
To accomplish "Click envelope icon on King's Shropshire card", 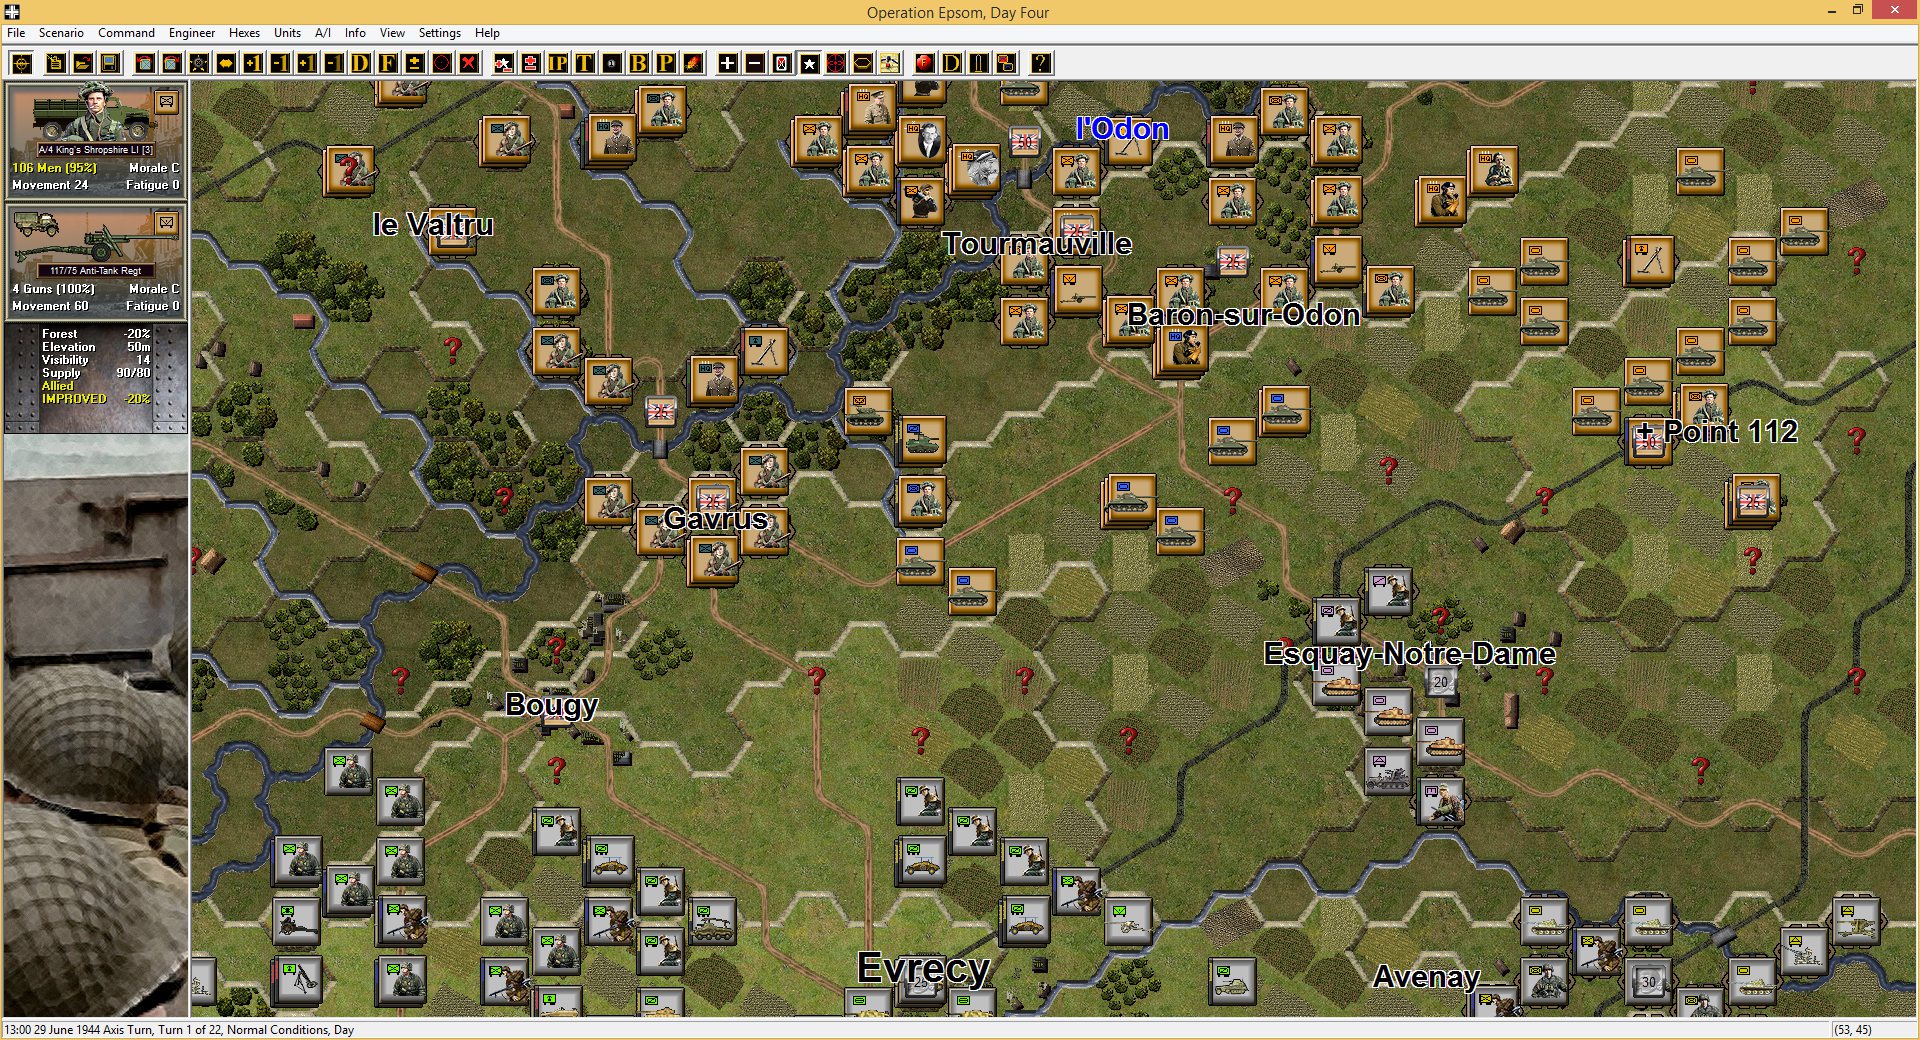I will (166, 101).
